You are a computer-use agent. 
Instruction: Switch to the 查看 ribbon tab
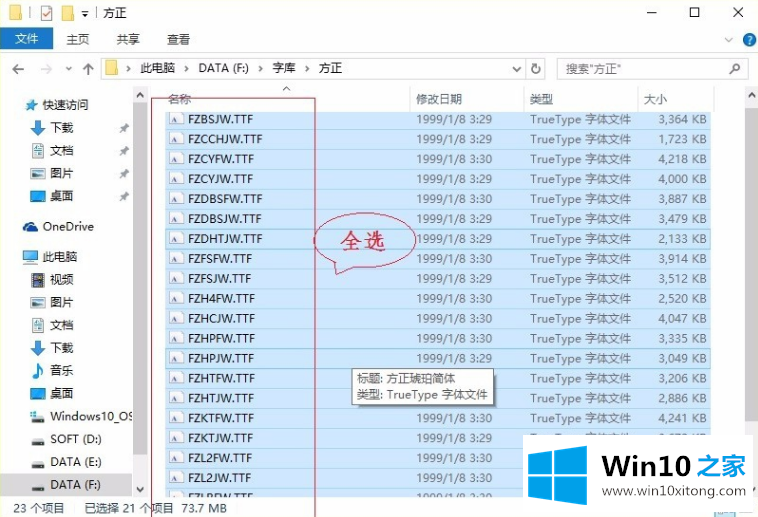pyautogui.click(x=178, y=39)
